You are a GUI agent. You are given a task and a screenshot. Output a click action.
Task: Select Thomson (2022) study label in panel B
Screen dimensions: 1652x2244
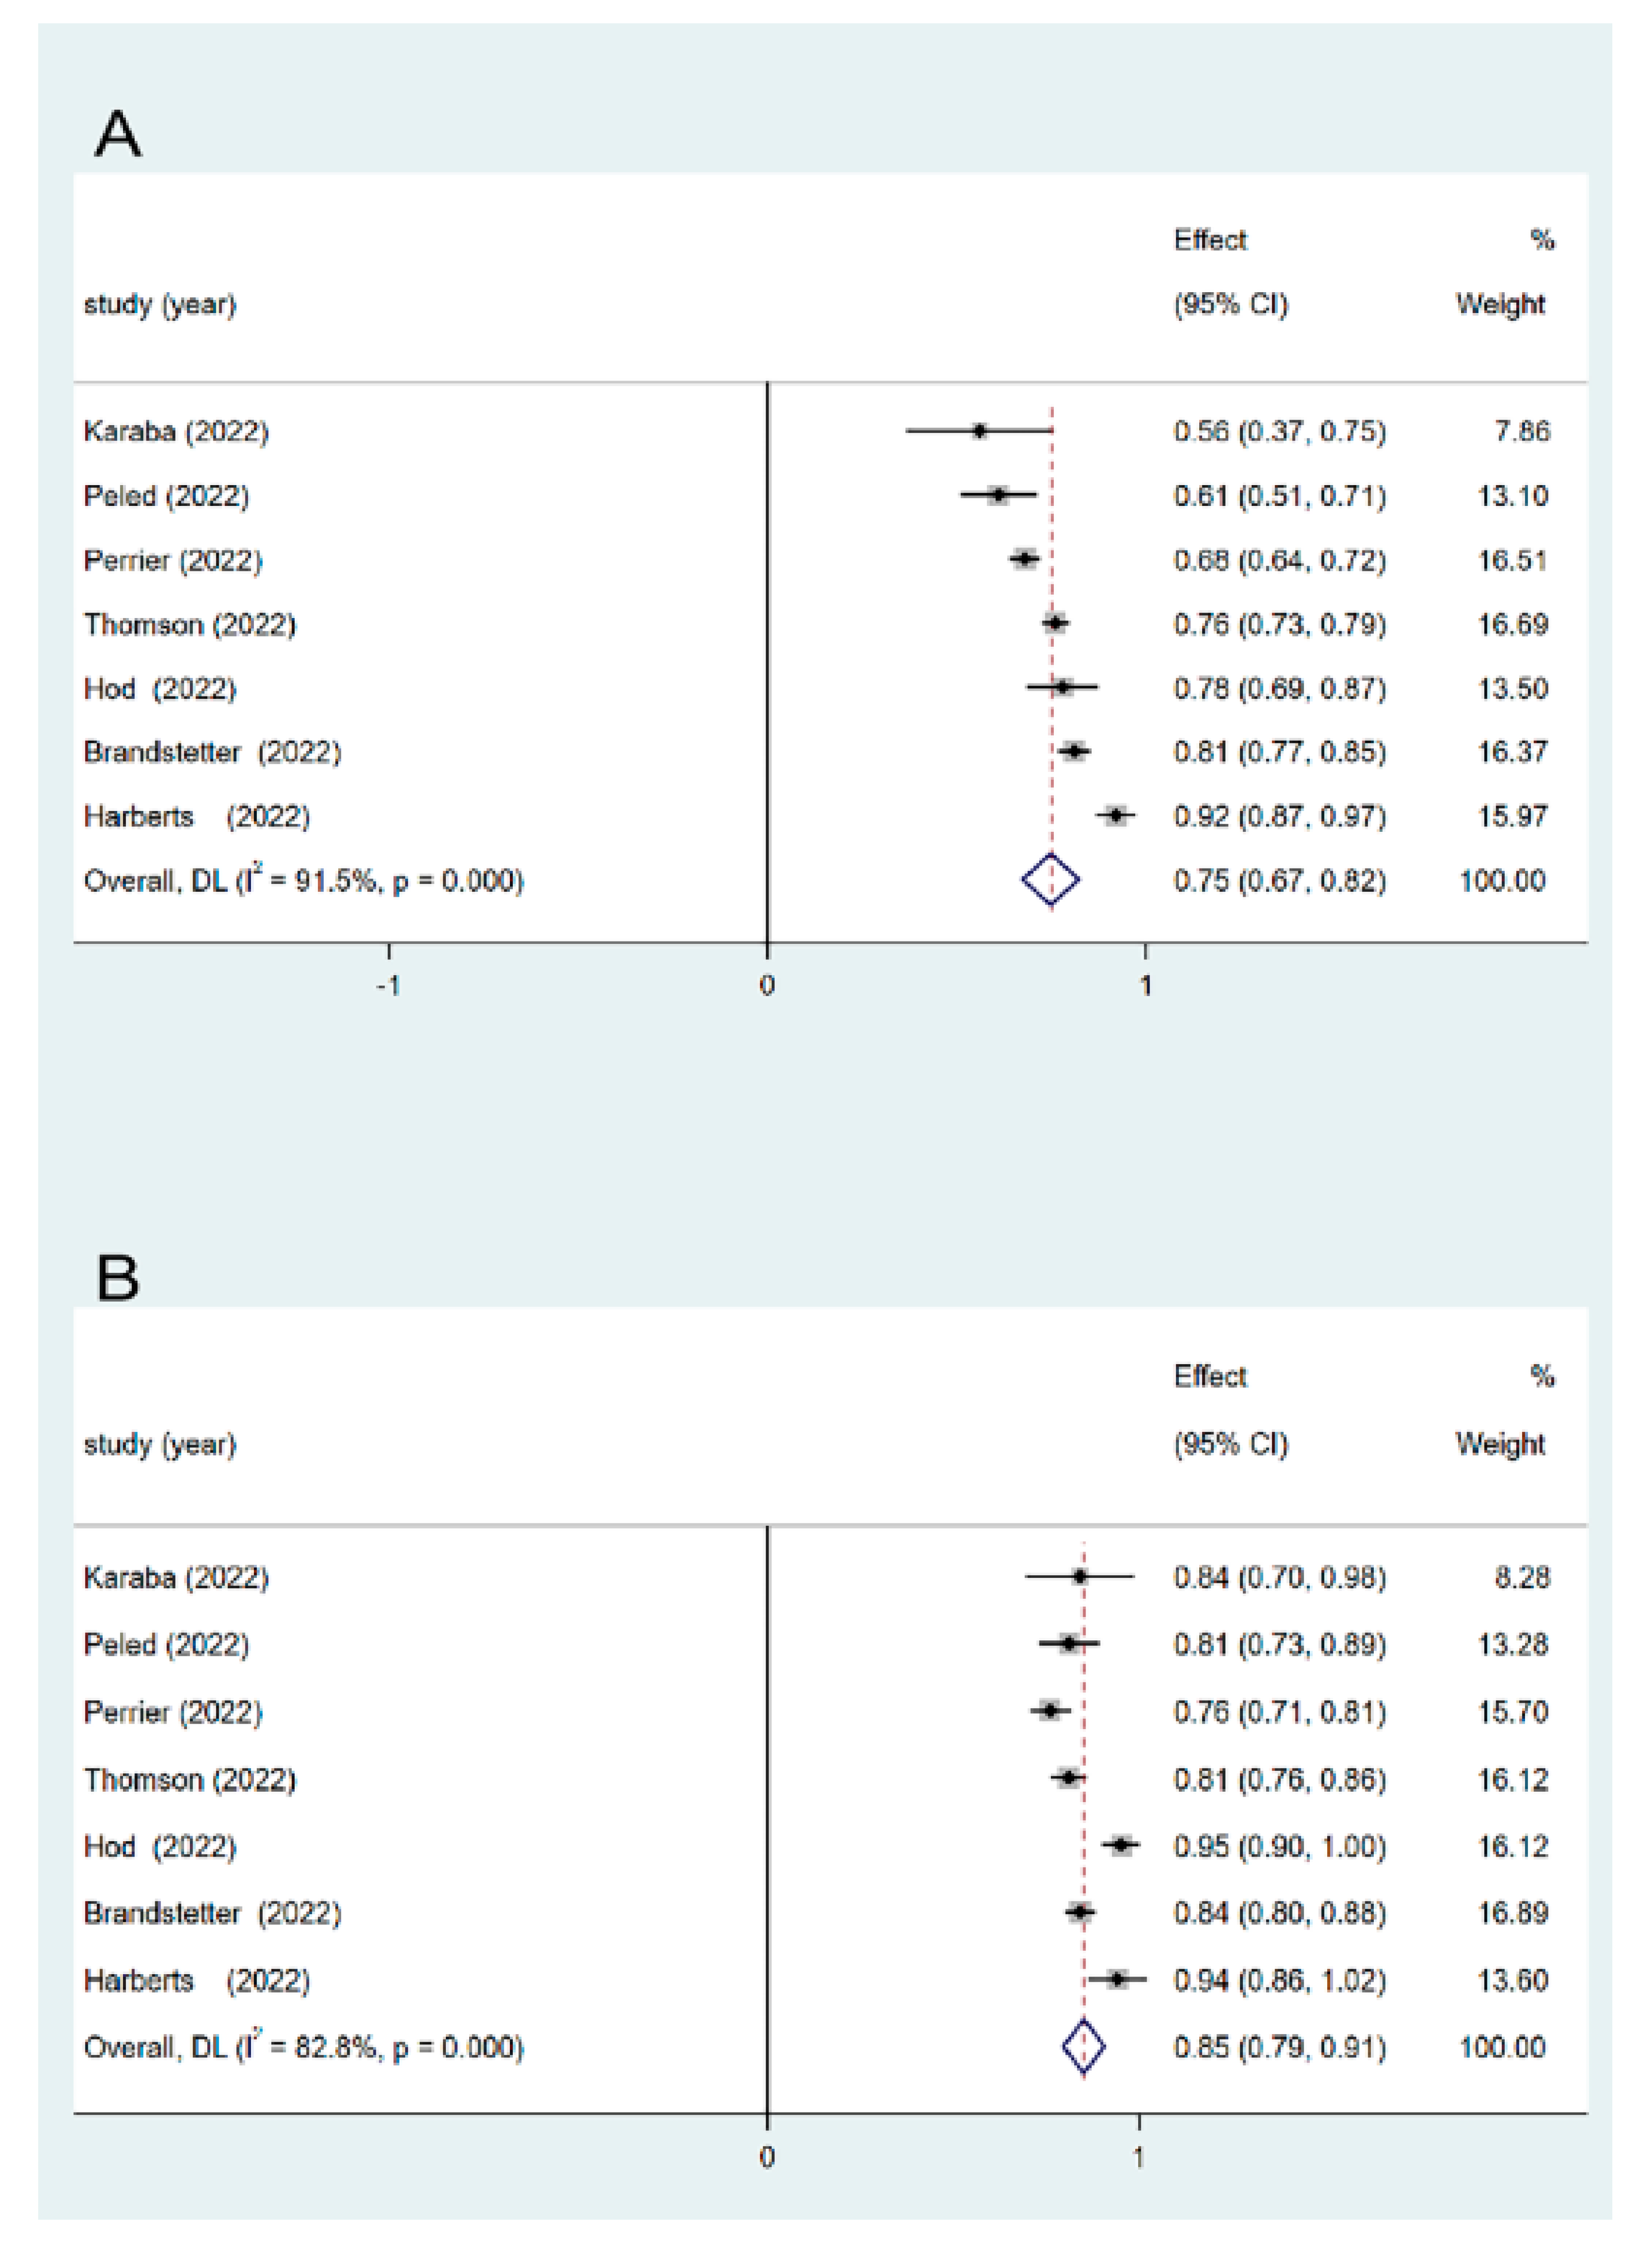pos(190,1779)
